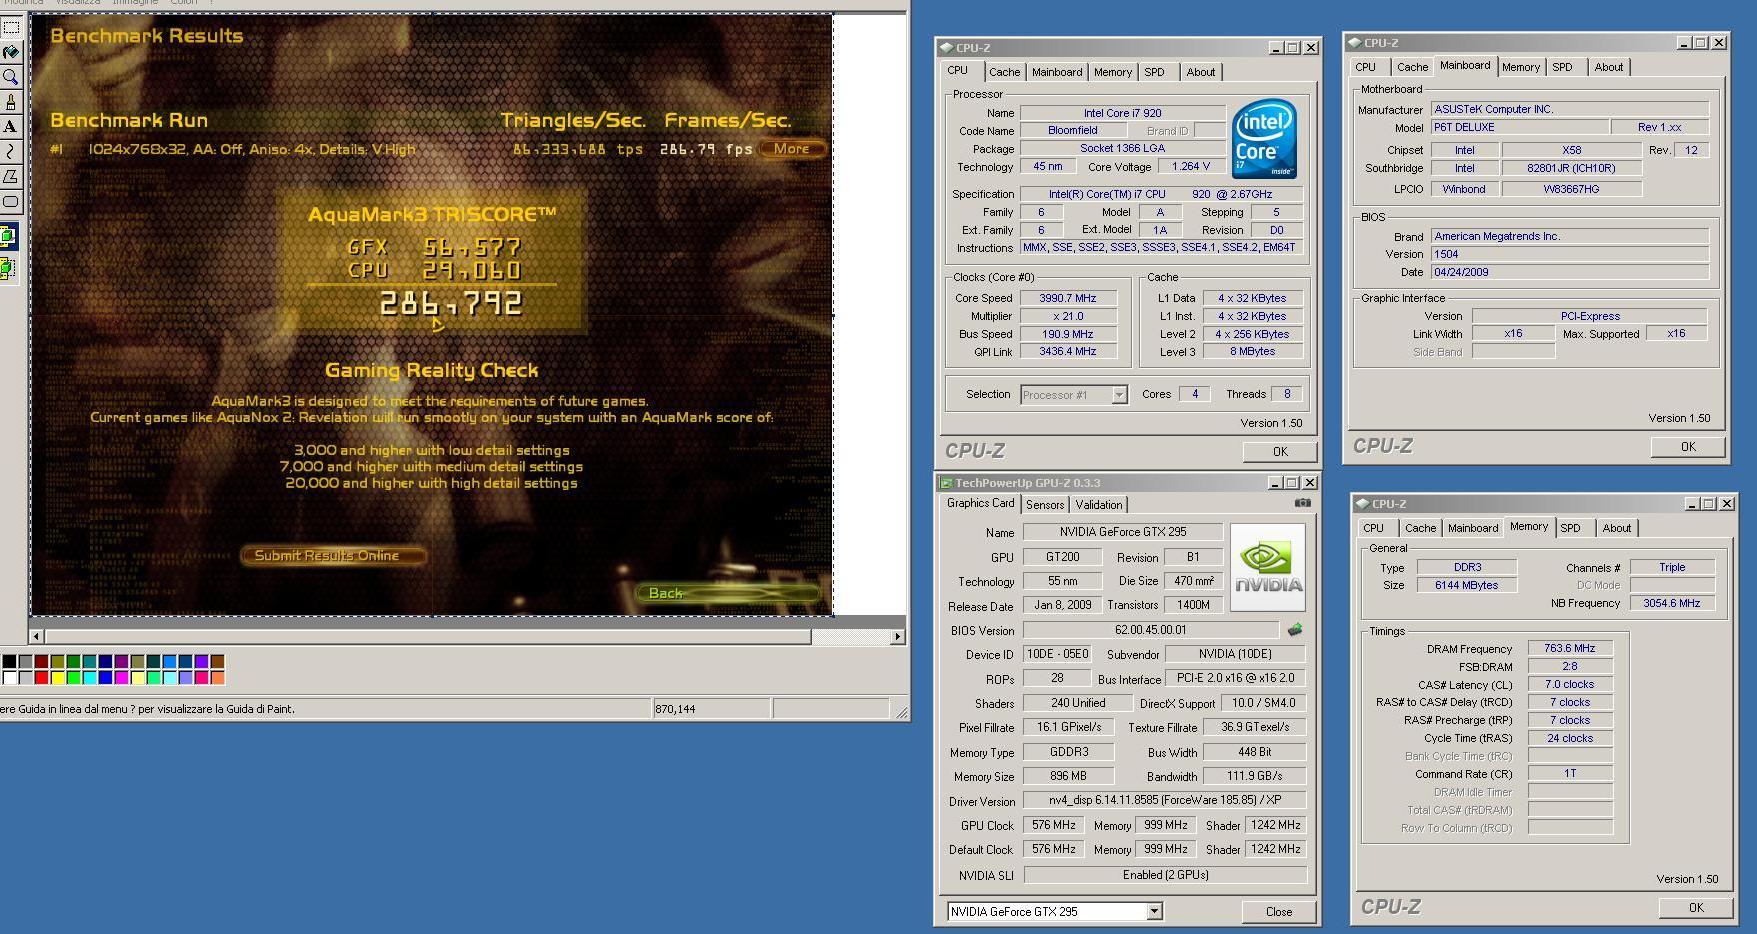
Task: Select the Rounded Rectangle tool in Paint
Action: [x=10, y=202]
